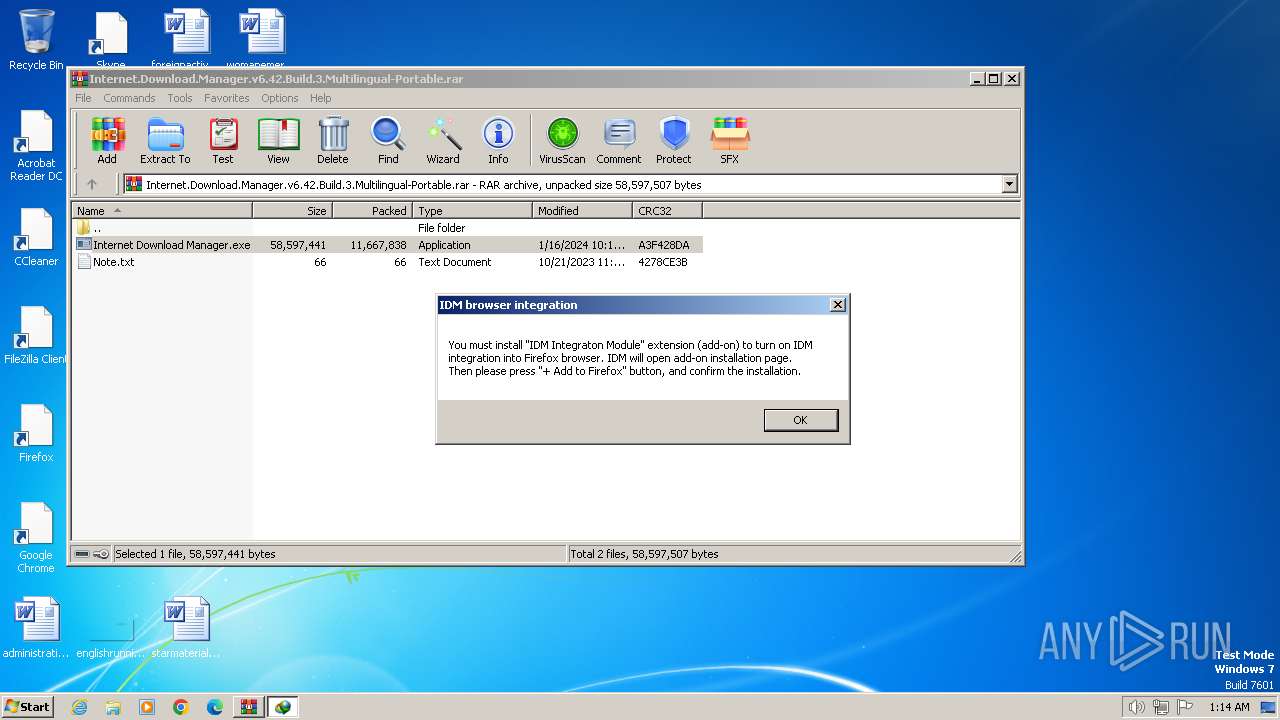Select the parent folder '..' row
1280x720 pixels.
[x=388, y=228]
